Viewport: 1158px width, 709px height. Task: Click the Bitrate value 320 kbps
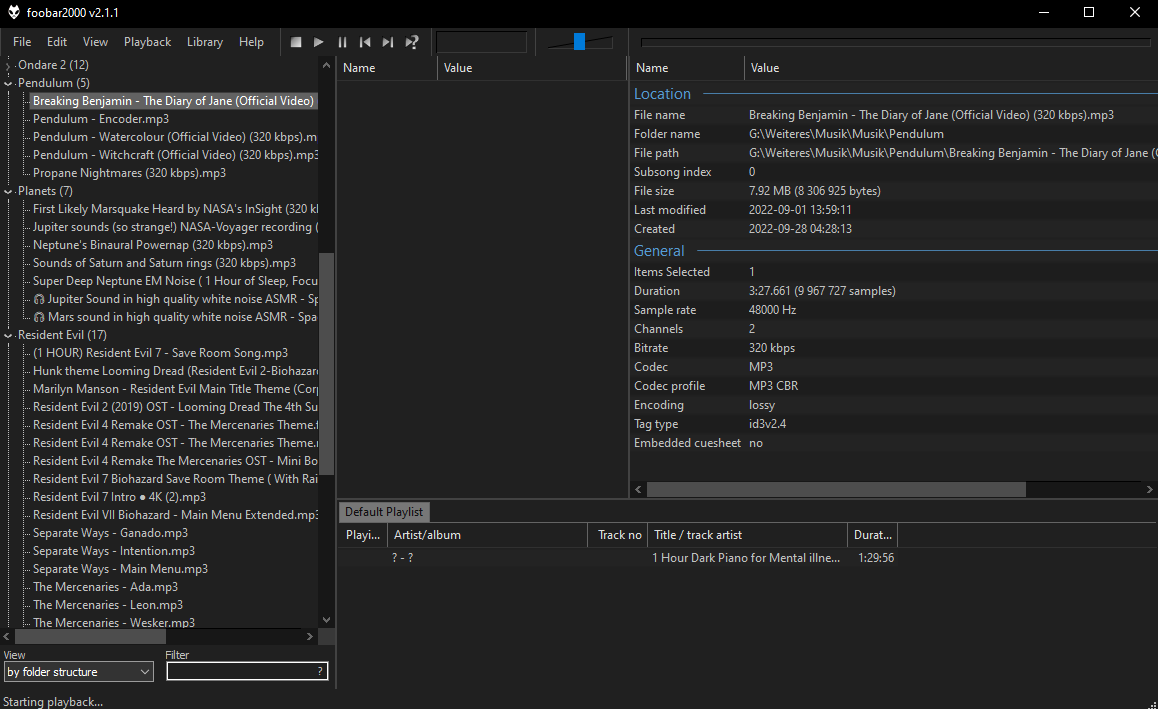click(772, 348)
